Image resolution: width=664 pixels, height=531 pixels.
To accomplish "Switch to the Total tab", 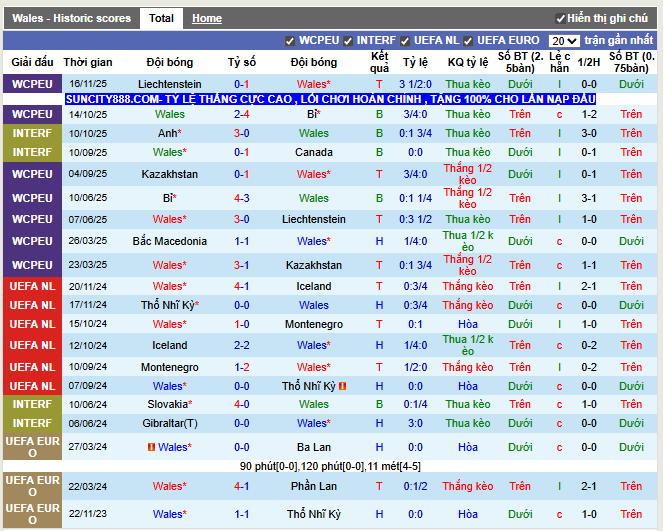I will click(x=161, y=18).
